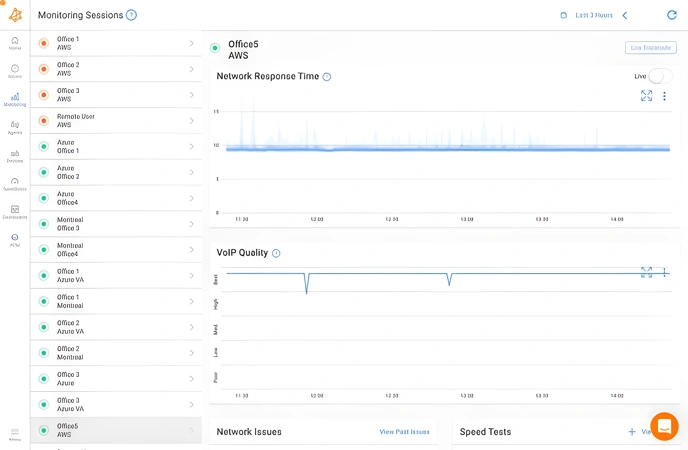Click the second dip in VoIP Quality chart
The height and width of the screenshot is (450, 688).
click(449, 279)
